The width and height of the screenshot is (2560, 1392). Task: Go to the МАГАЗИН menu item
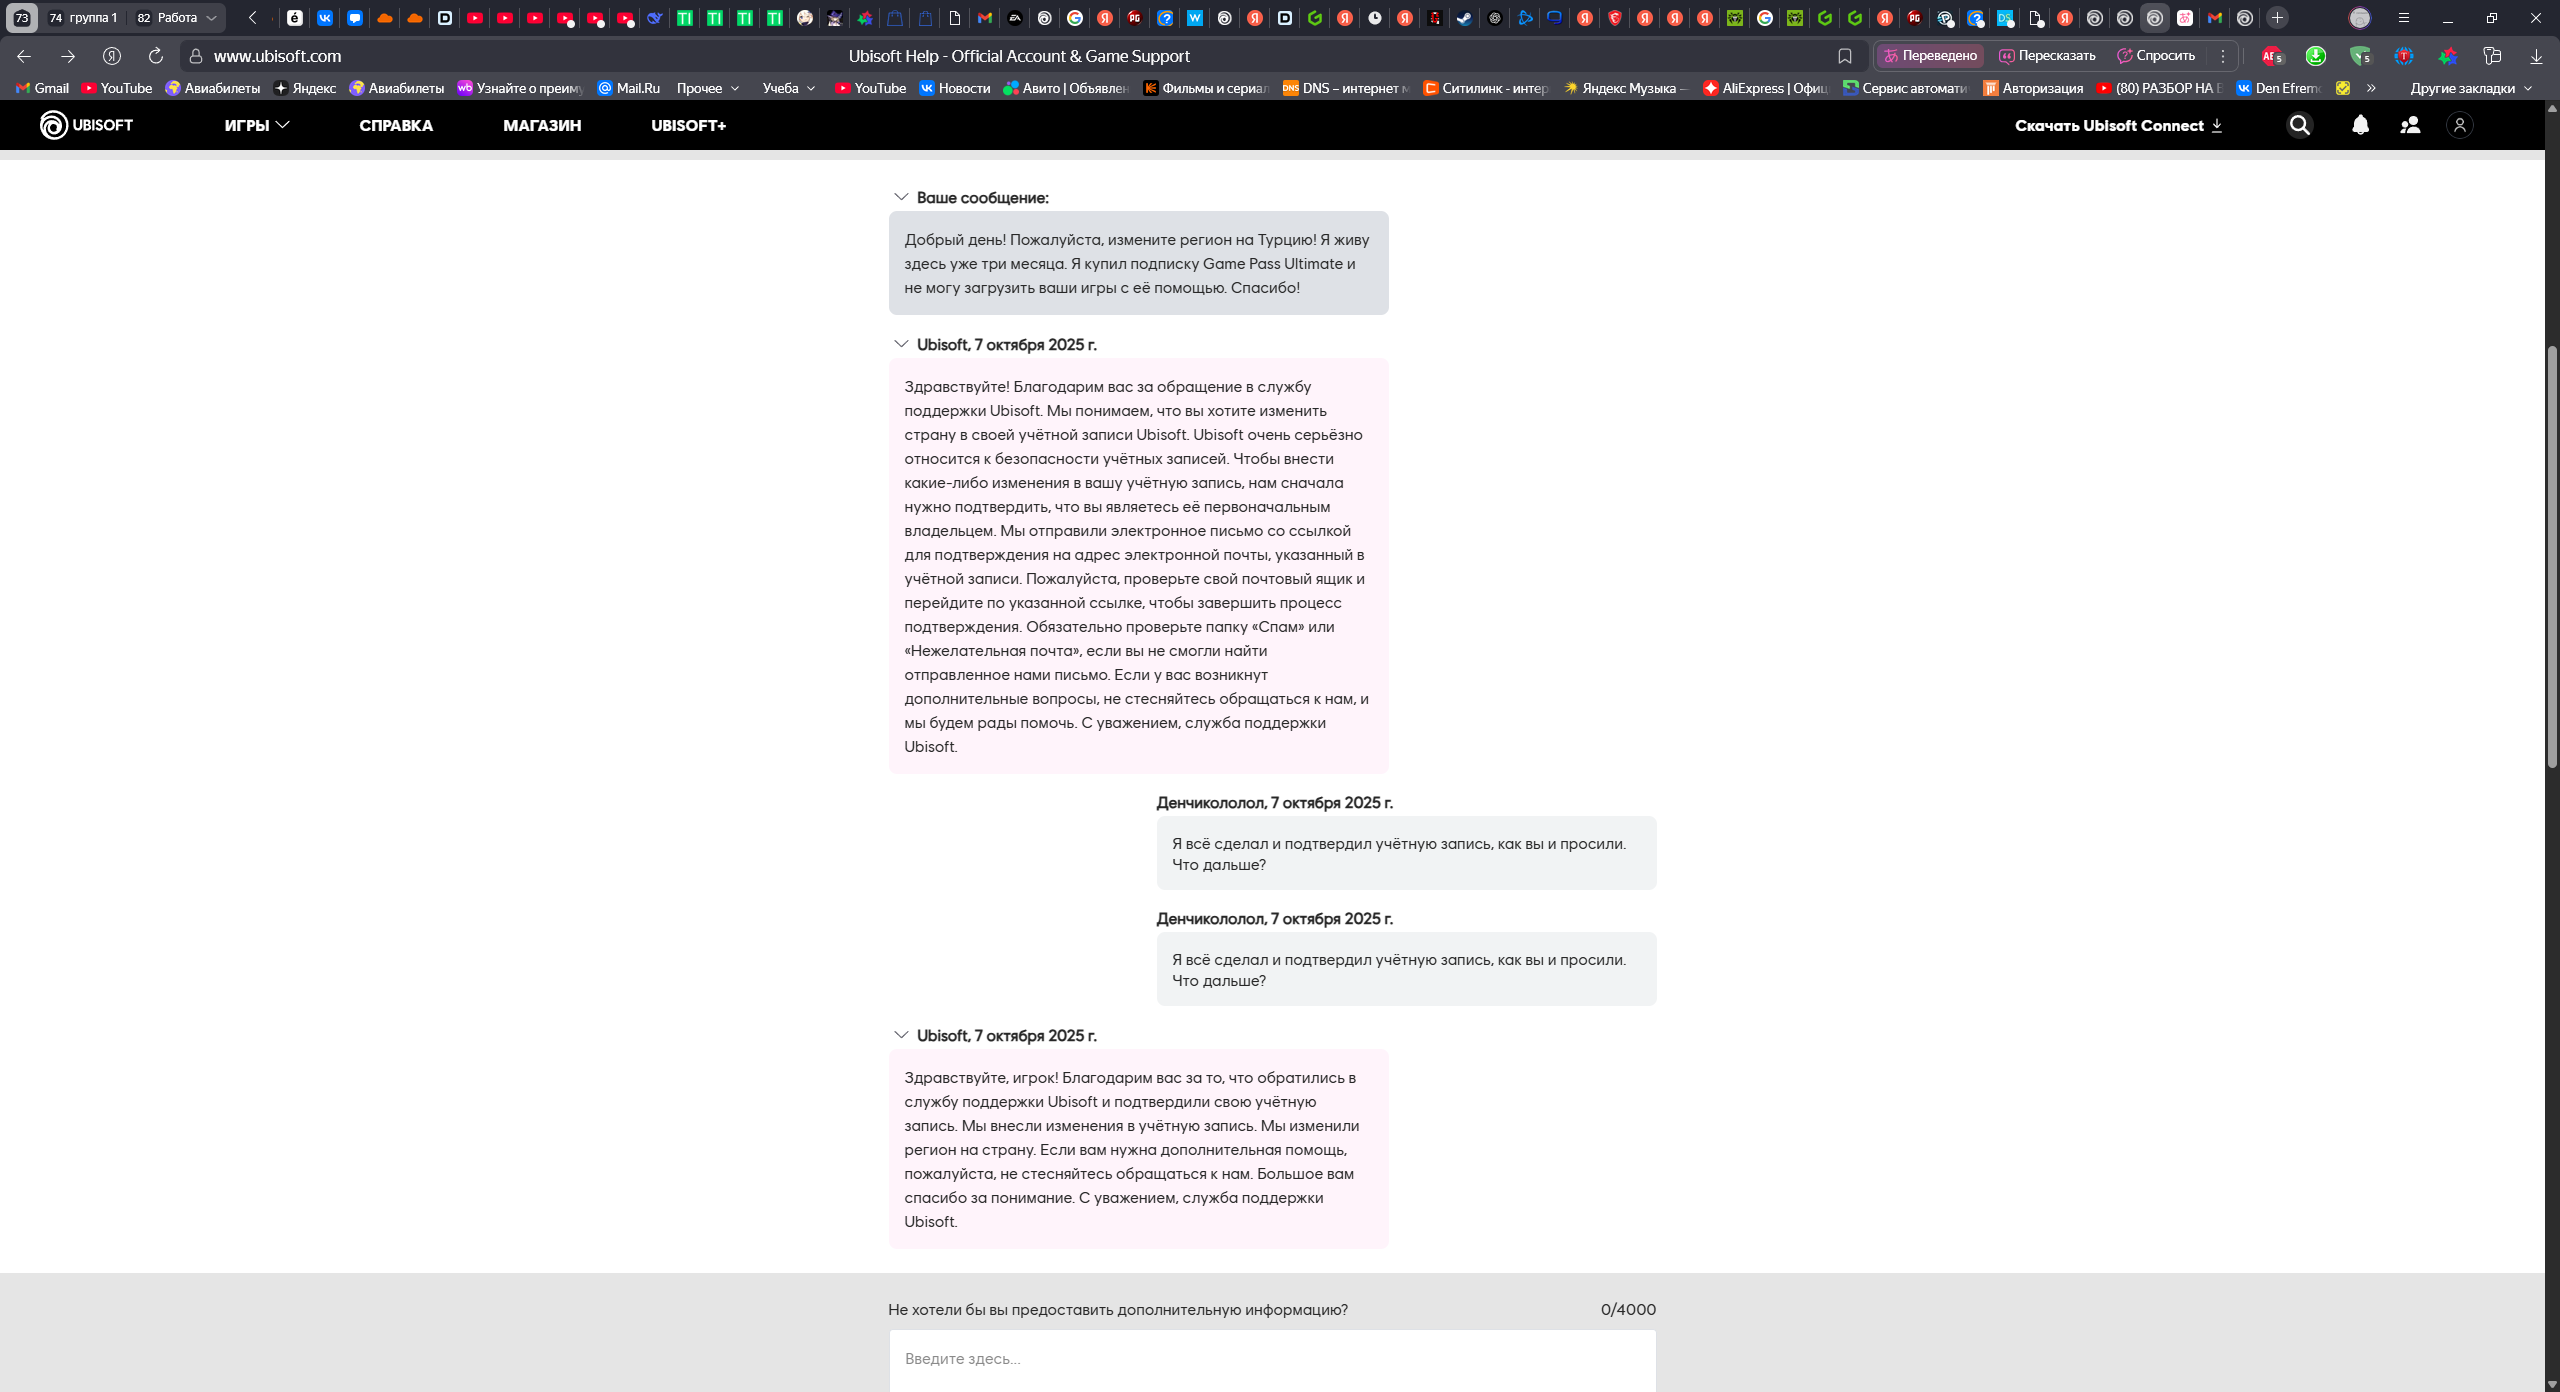(542, 125)
